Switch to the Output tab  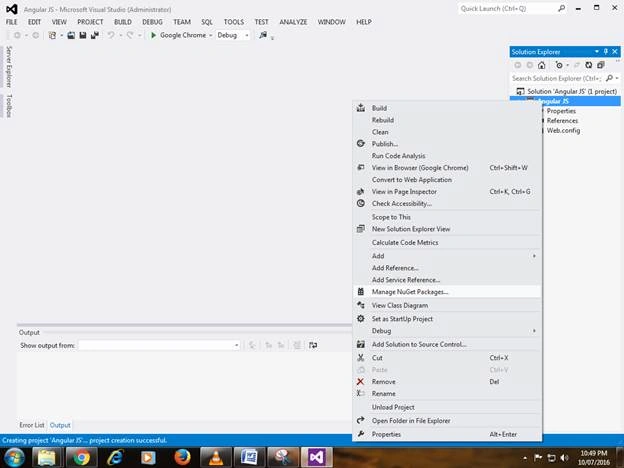tap(60, 425)
